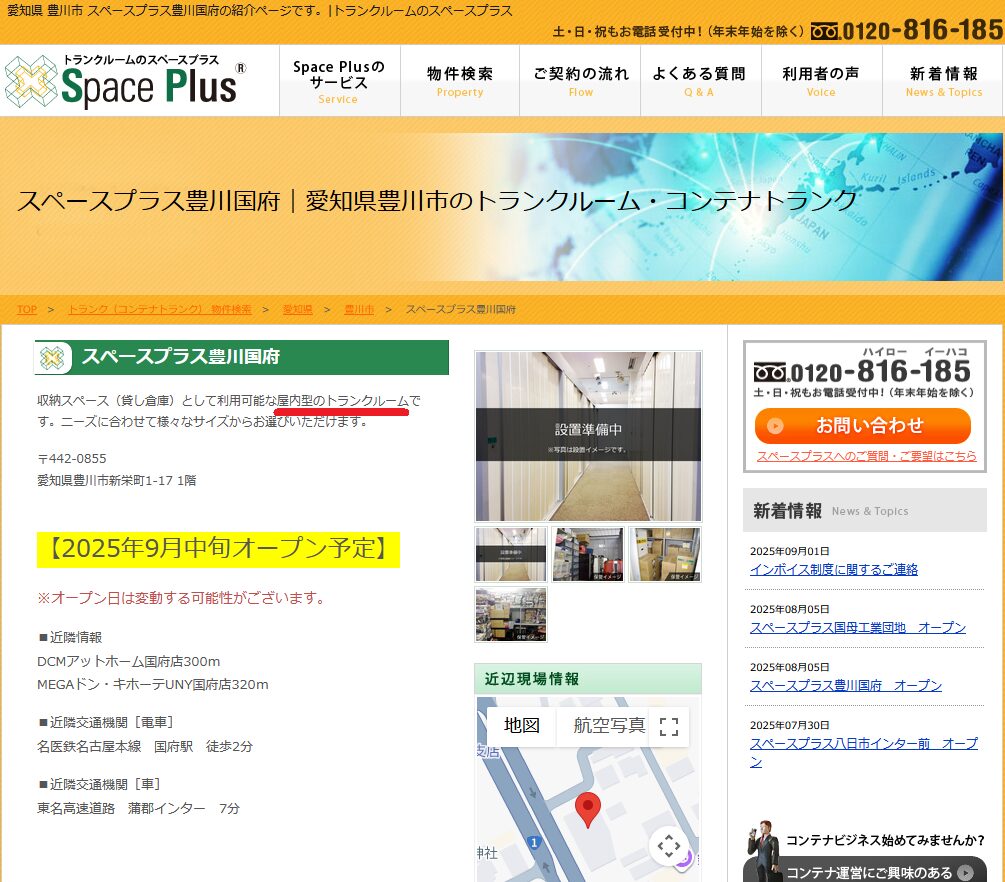Viewport: 1005px width, 882px height.
Task: Click the play arrow icon on お問い合わせ button
Action: point(775,426)
